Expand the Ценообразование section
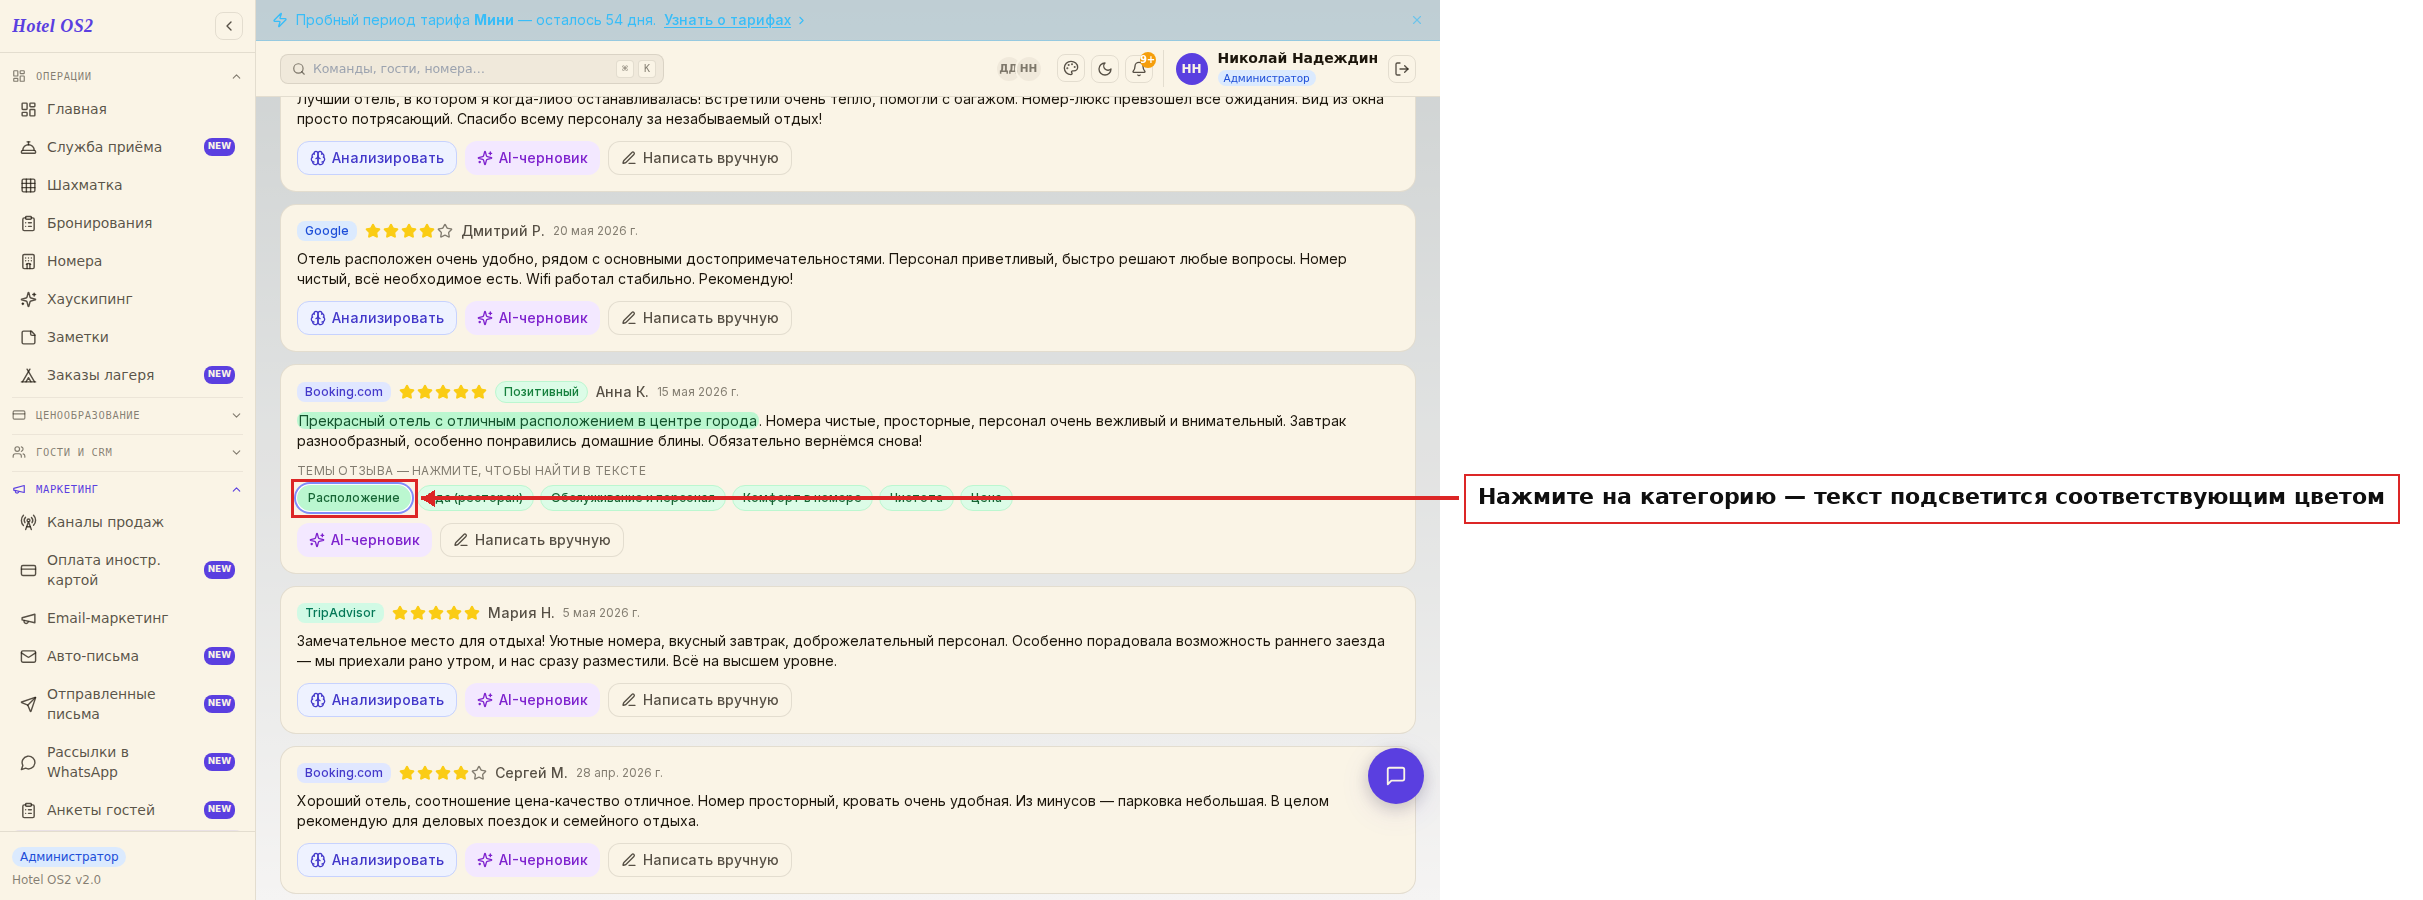The image size is (2423, 900). point(127,415)
